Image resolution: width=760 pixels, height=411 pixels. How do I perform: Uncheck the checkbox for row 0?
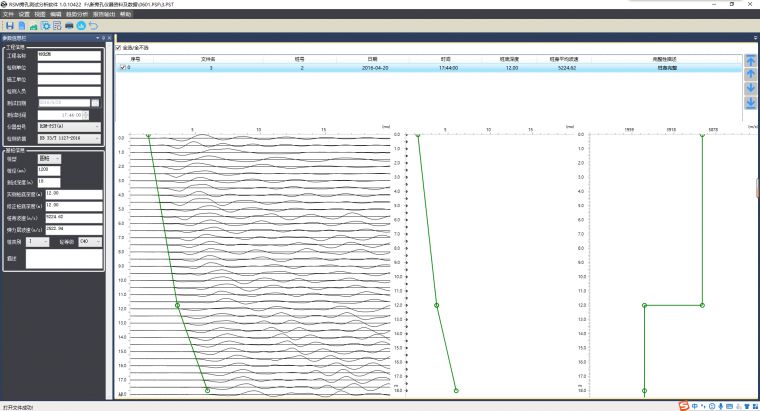[122, 68]
